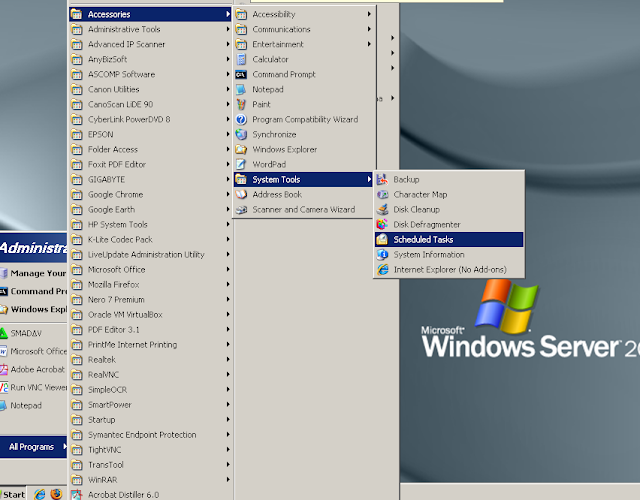Open the PDF Editor 3.1 folder
Viewport: 640px width, 500px height.
(x=150, y=329)
